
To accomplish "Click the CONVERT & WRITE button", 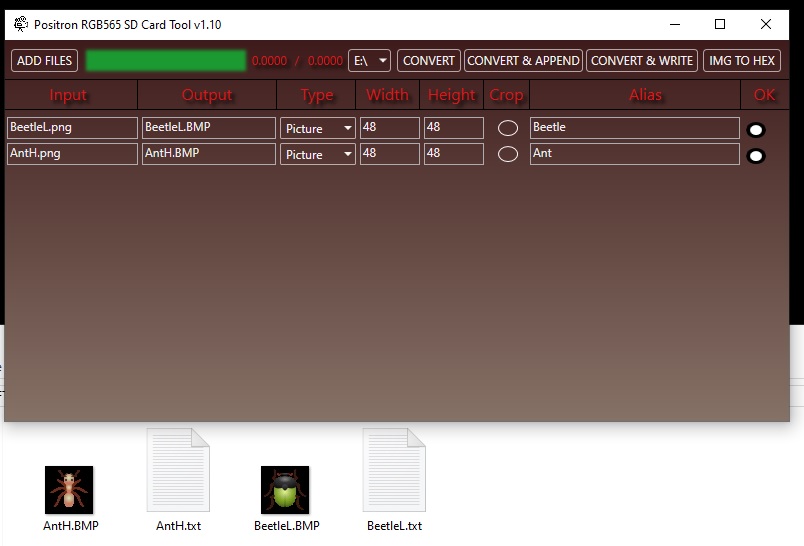I will (642, 61).
